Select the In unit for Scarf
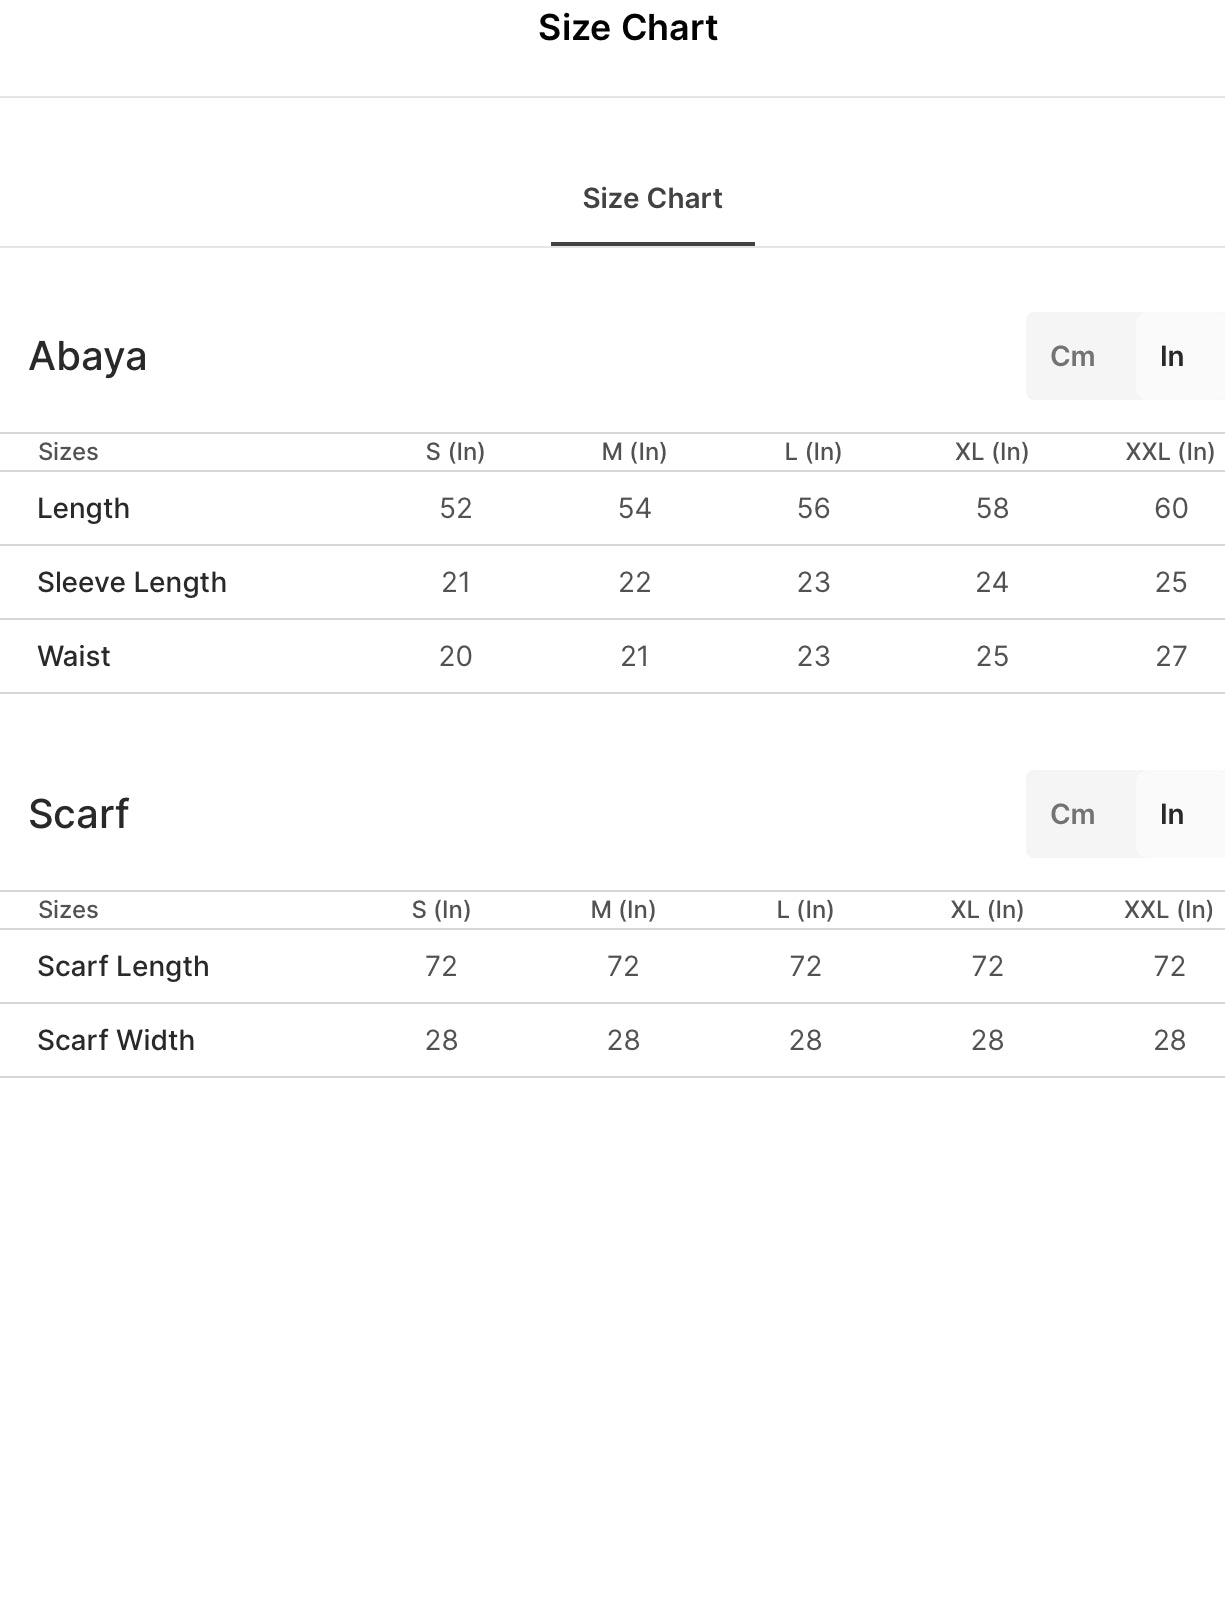 click(1172, 814)
